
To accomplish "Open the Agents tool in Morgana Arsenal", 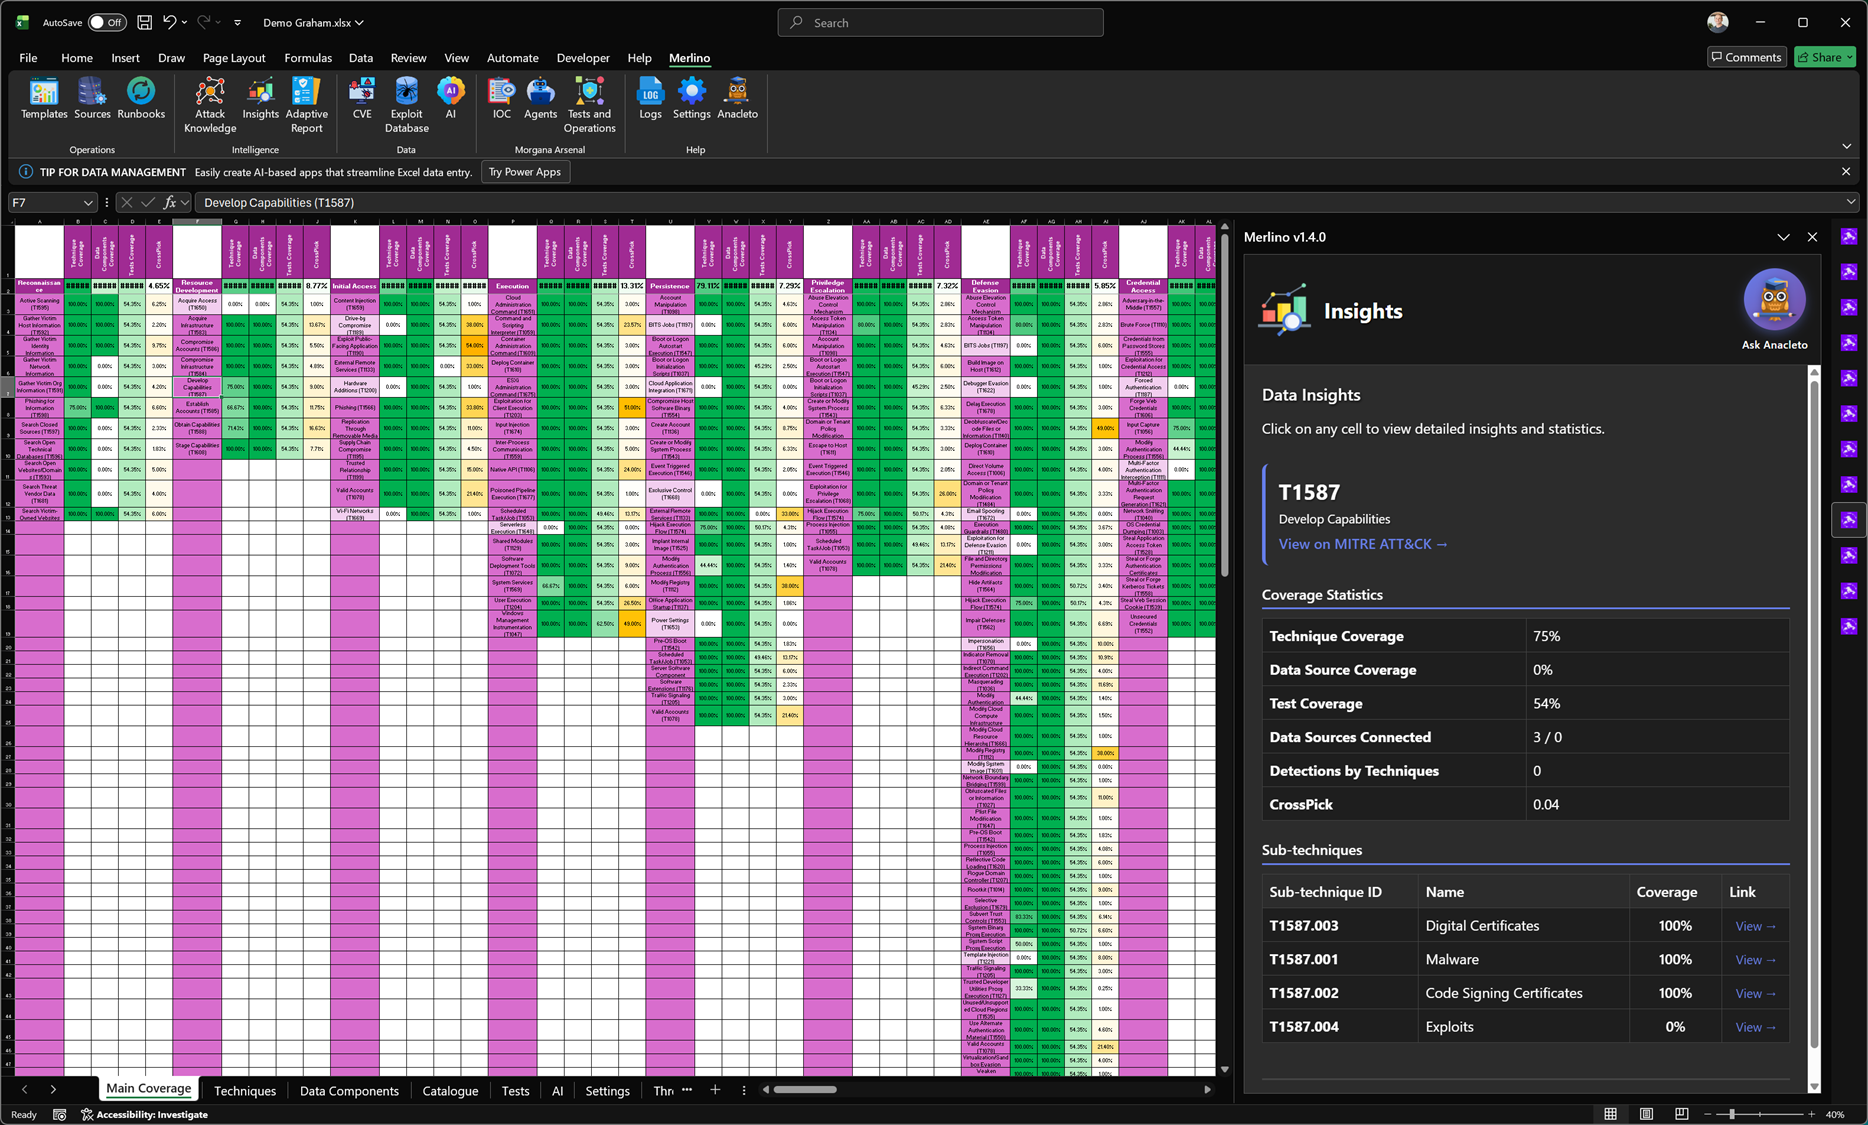I will coord(540,98).
